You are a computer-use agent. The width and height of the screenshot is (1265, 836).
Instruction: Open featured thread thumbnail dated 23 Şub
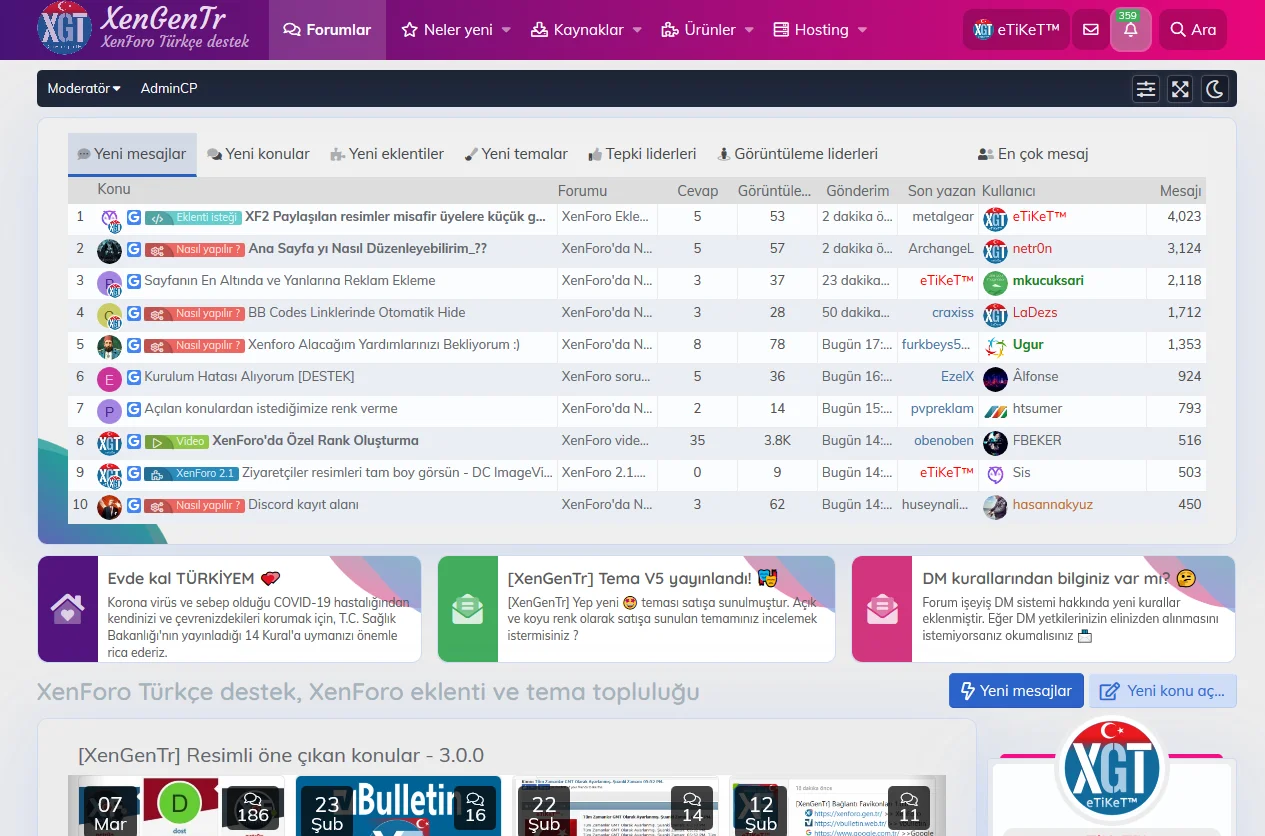point(398,805)
